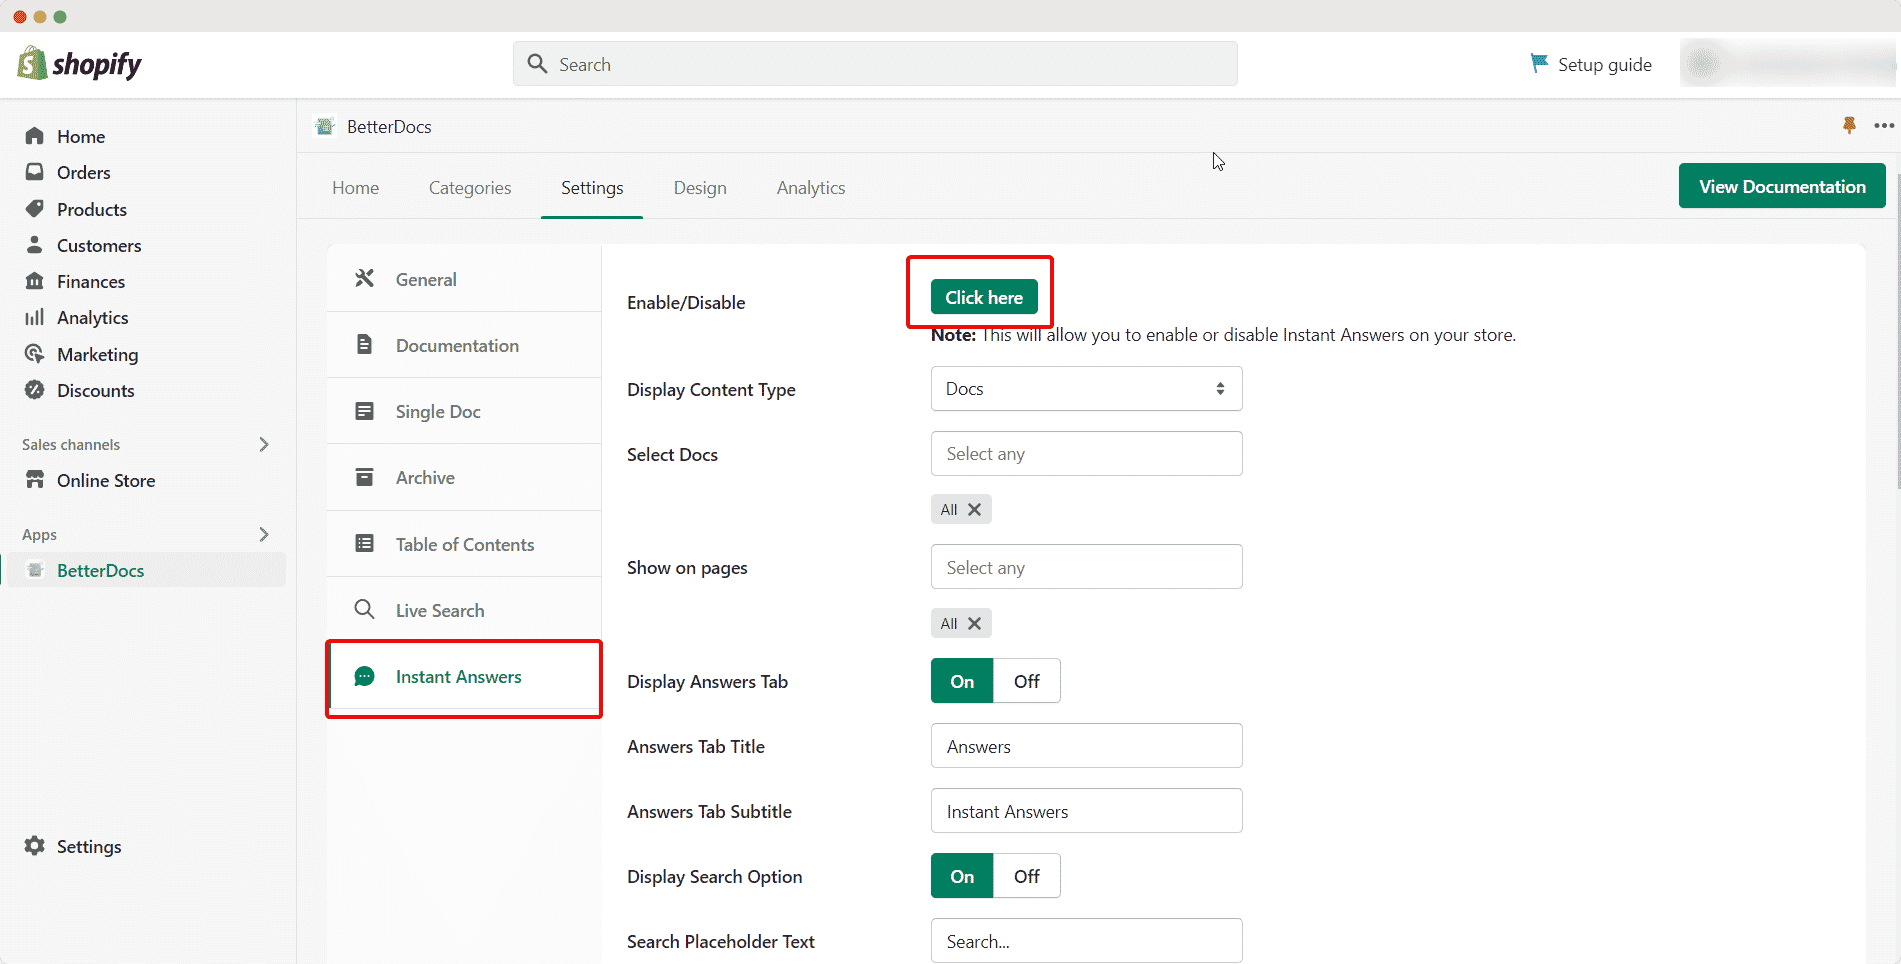Switch to the Analytics tab in BetterDocs
The height and width of the screenshot is (964, 1901).
click(x=811, y=188)
